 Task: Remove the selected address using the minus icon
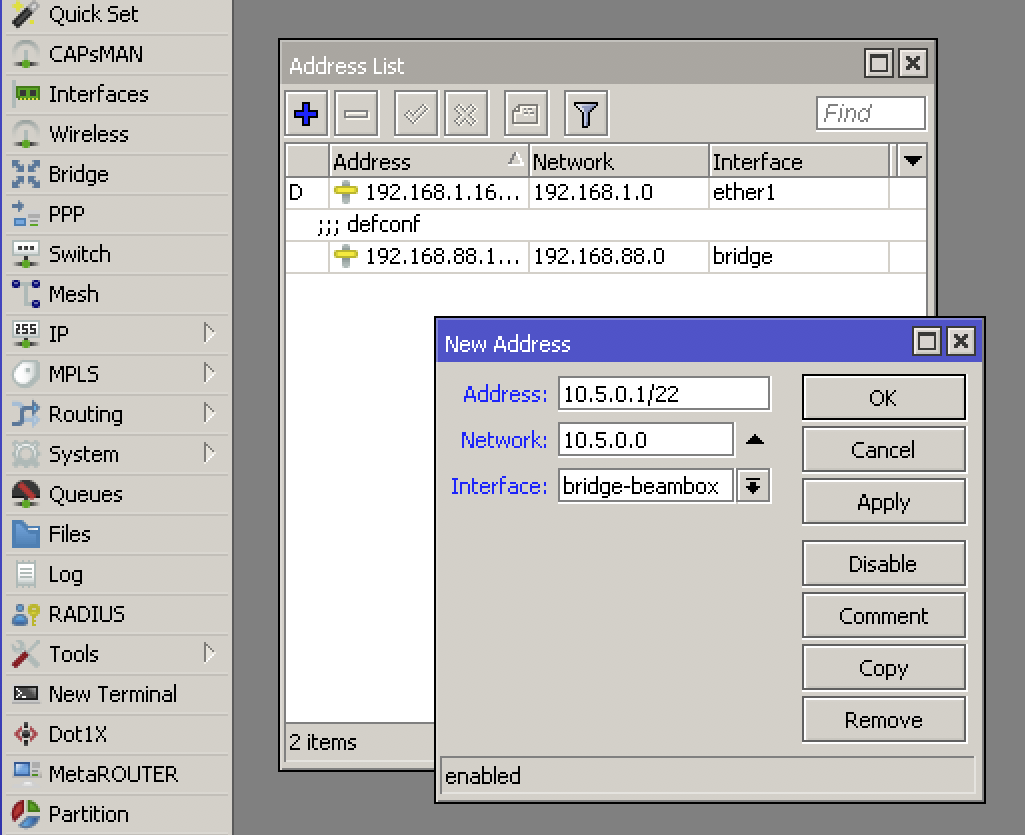(355, 113)
